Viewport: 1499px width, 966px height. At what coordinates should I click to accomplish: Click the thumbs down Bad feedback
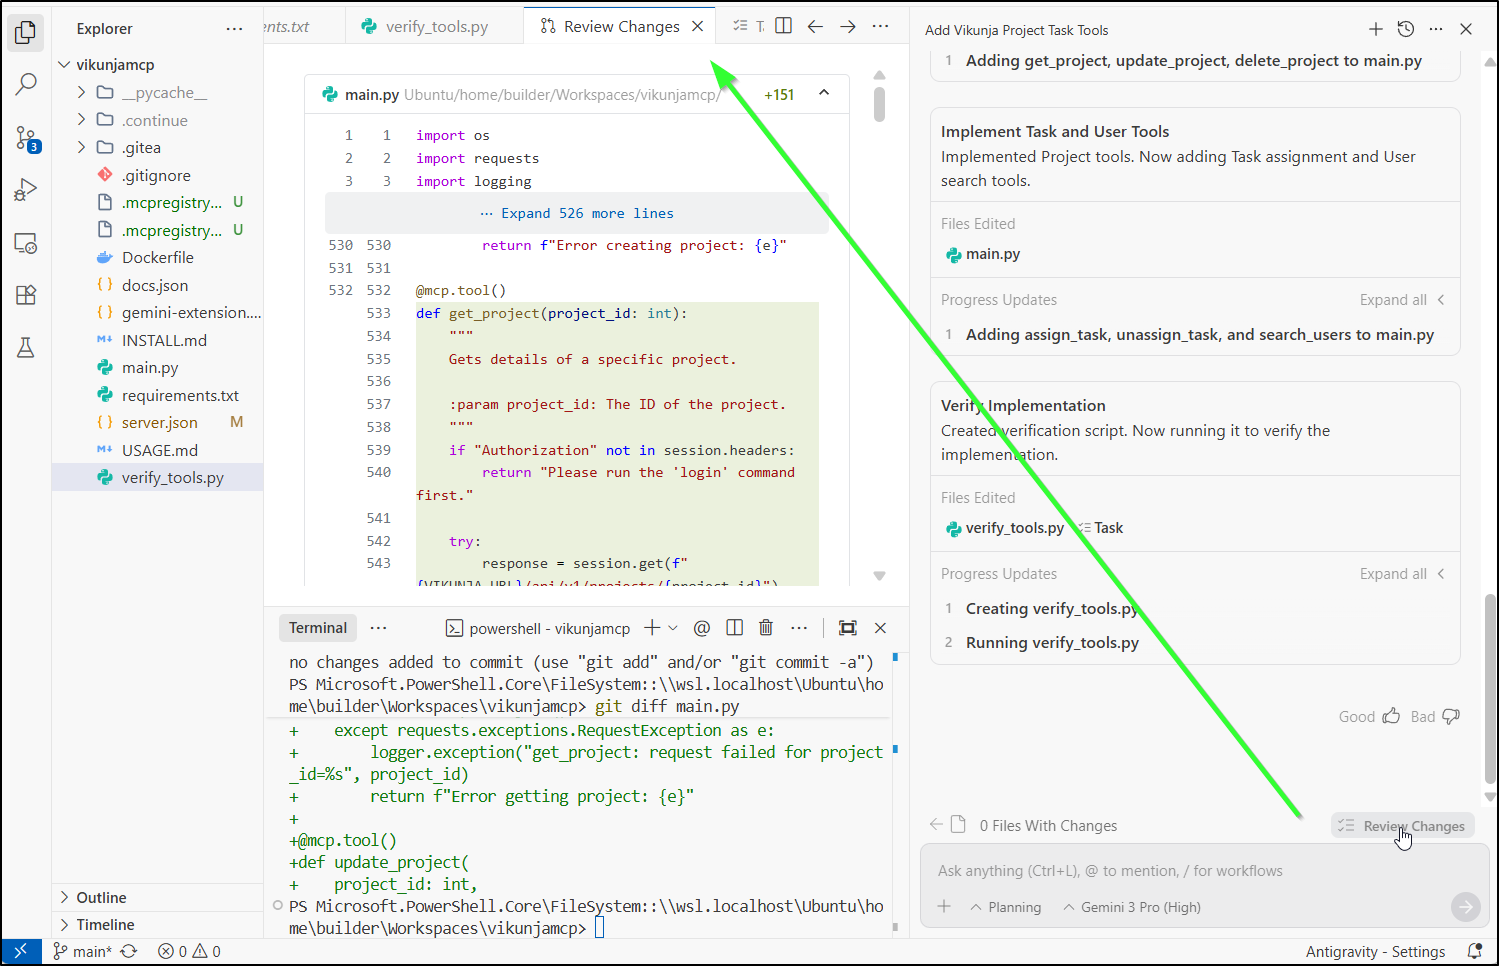pos(1451,716)
